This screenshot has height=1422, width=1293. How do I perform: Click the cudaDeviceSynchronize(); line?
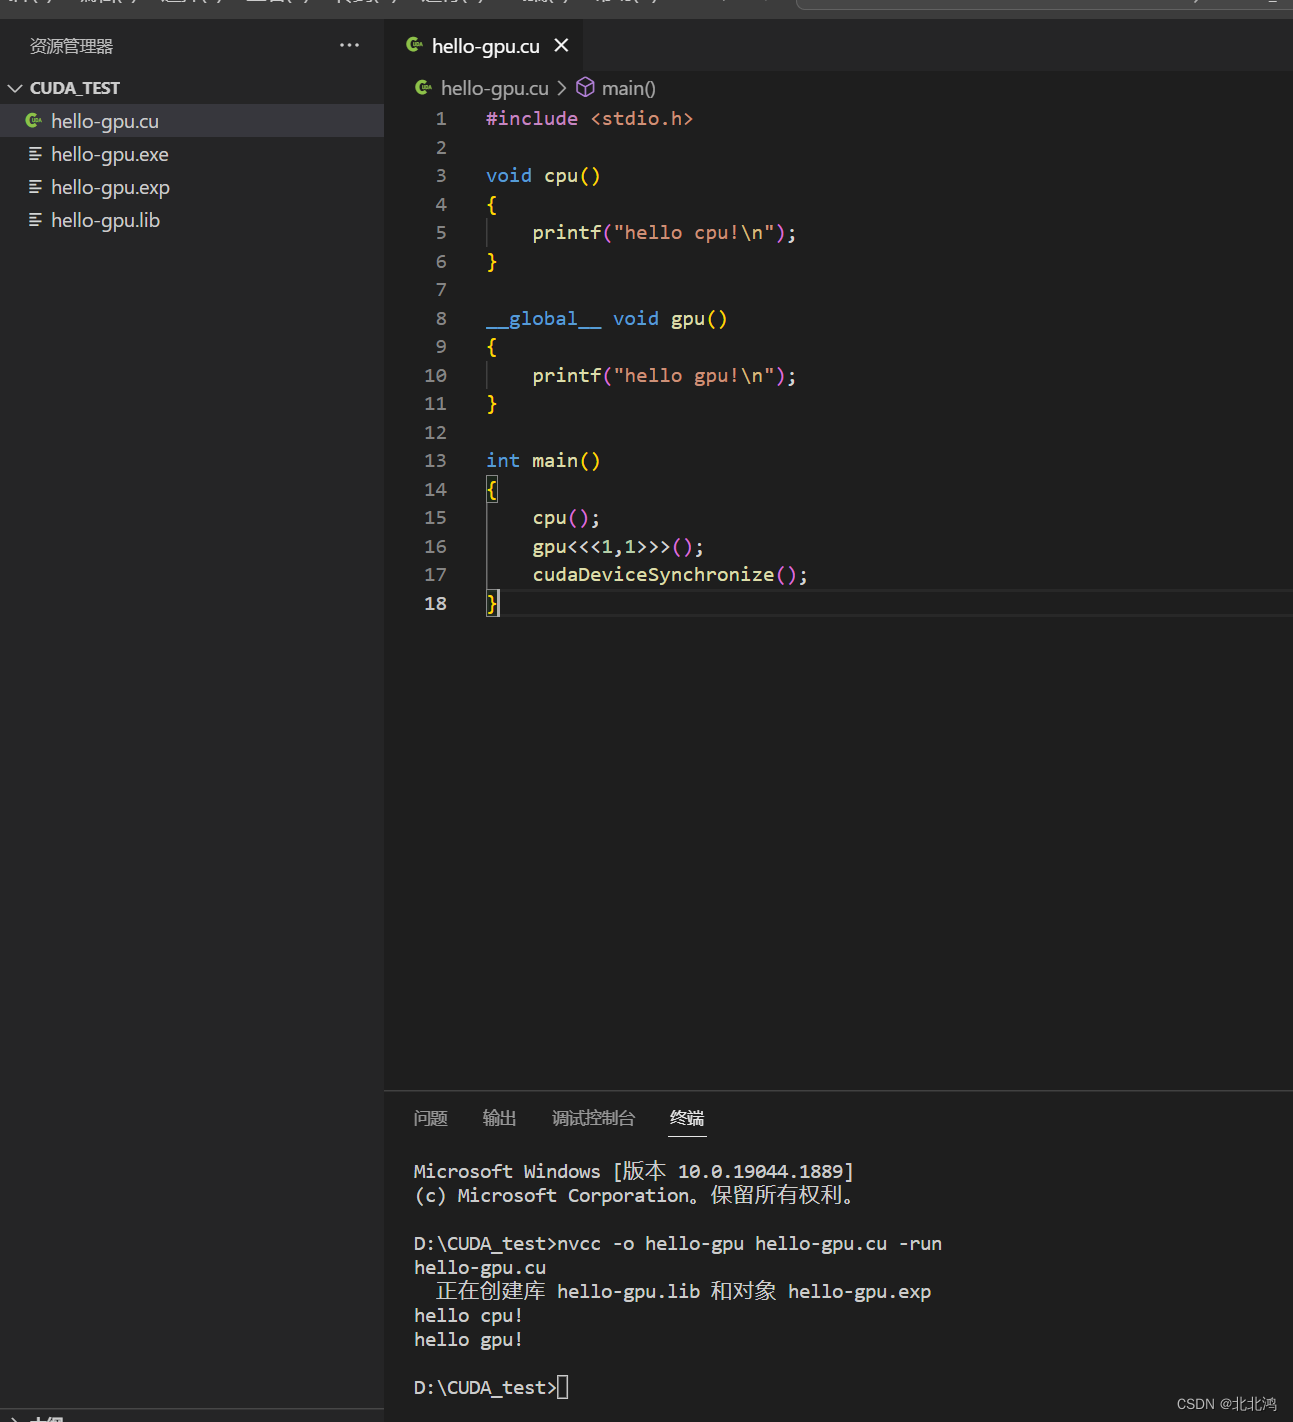(670, 575)
